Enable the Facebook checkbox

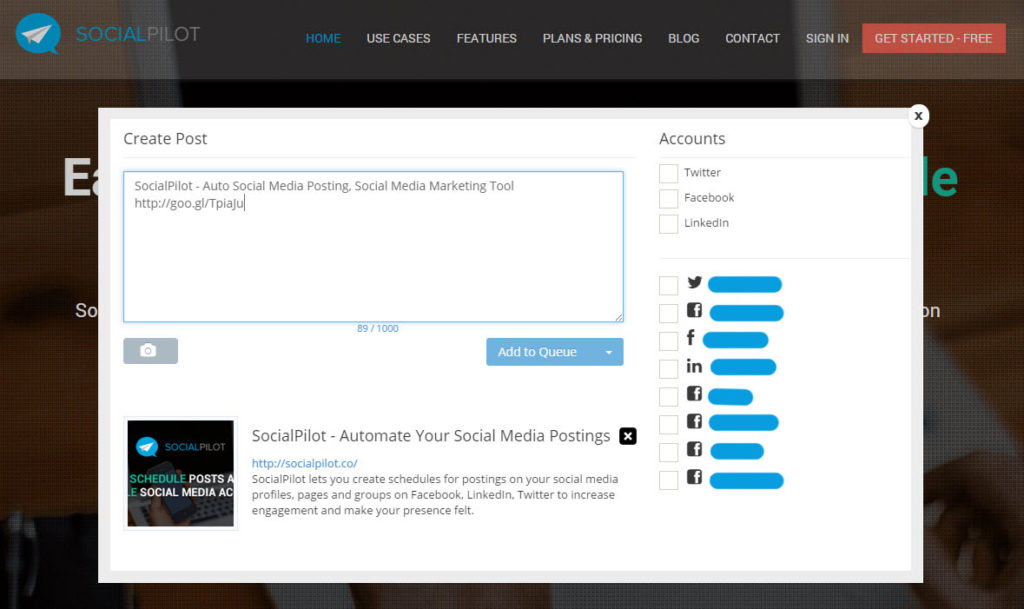(667, 198)
